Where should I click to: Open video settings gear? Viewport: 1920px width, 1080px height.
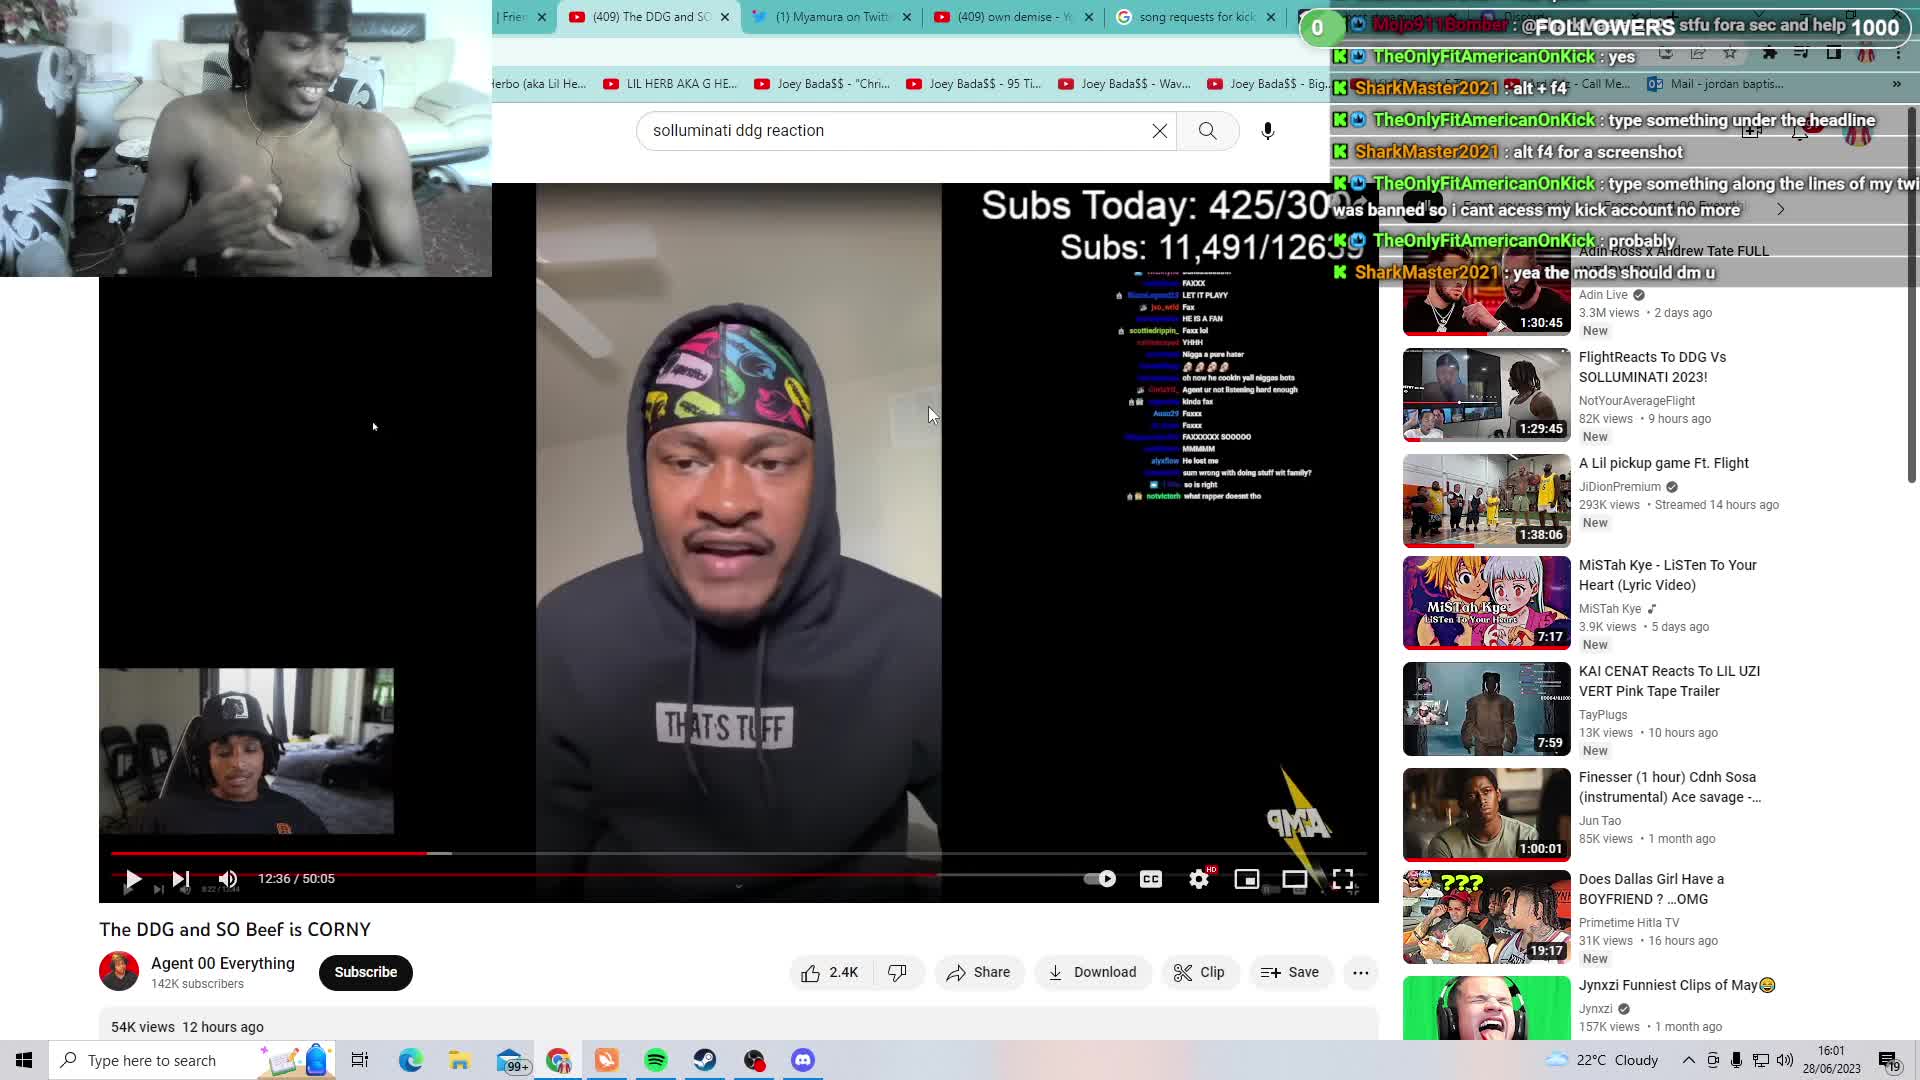(1199, 879)
